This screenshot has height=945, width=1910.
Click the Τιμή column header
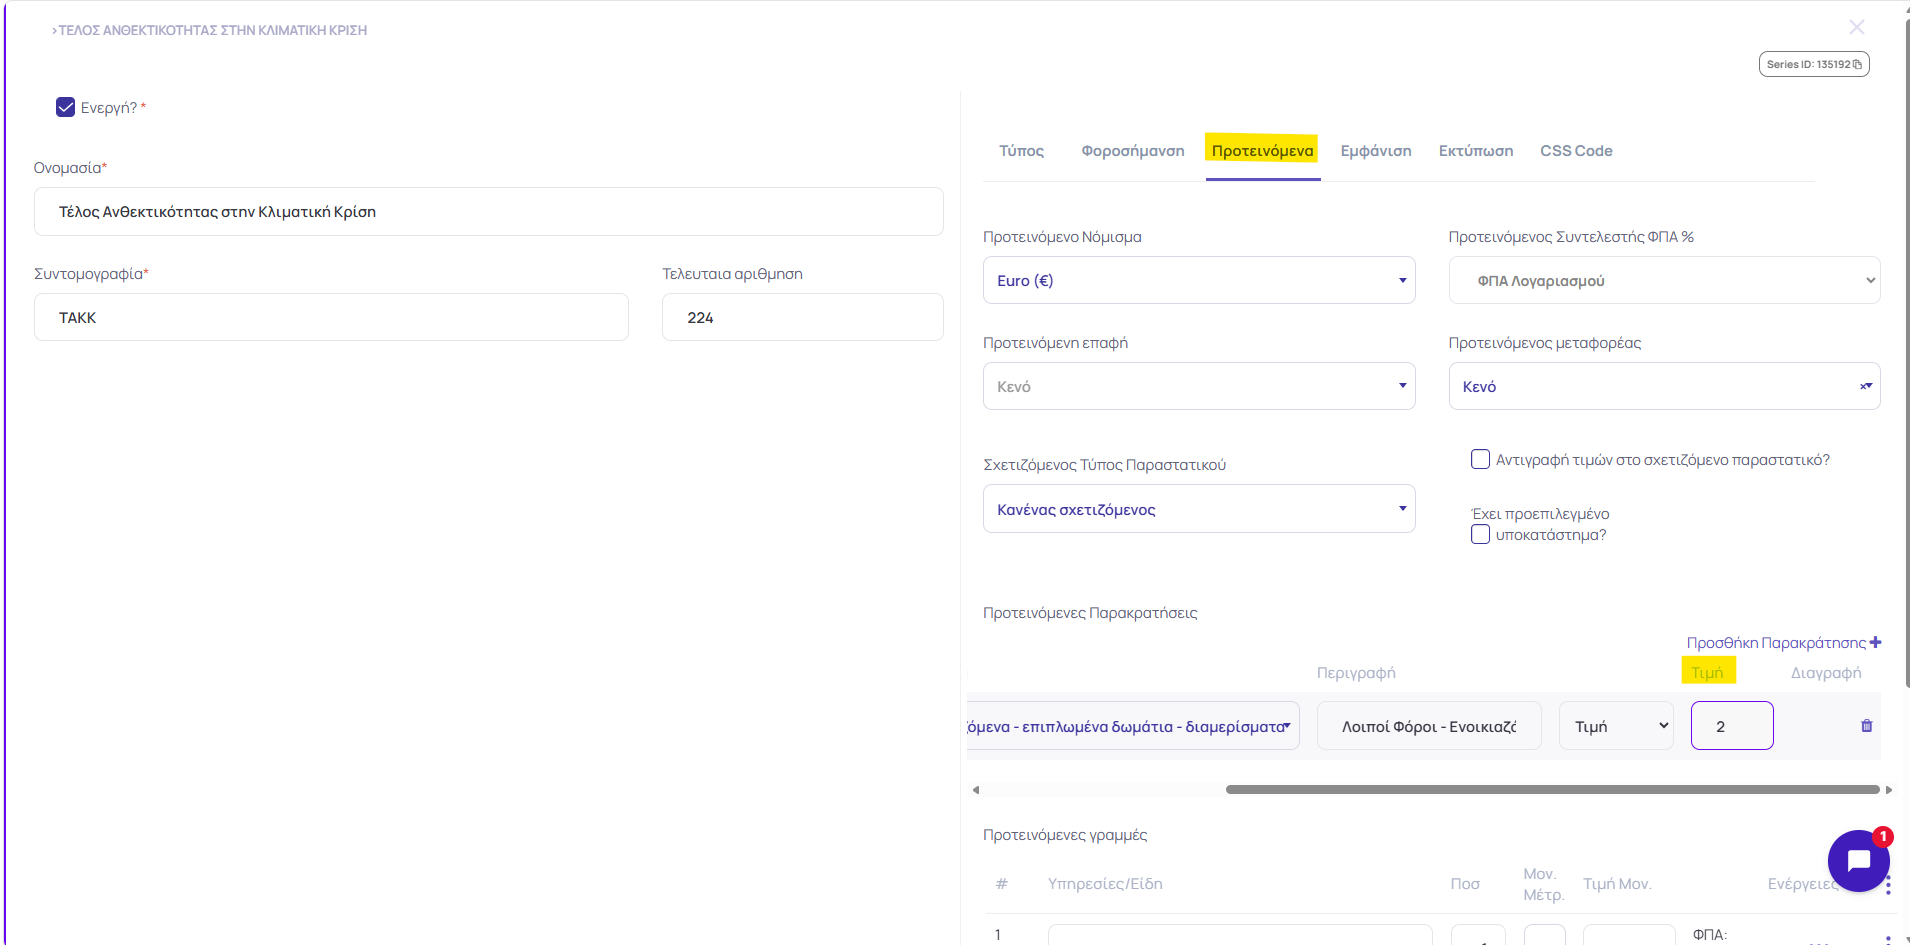[x=1707, y=672]
